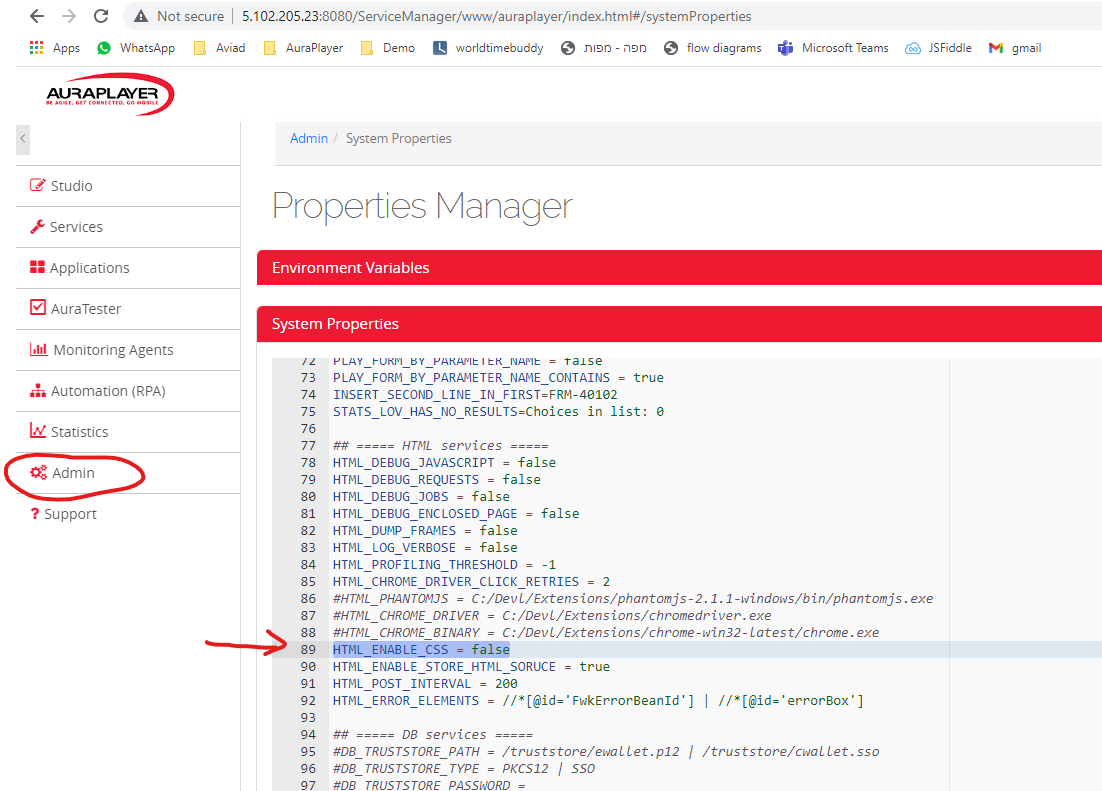Open WhatsApp bookmark icon
Viewport: 1102px width, 791px height.
click(104, 48)
